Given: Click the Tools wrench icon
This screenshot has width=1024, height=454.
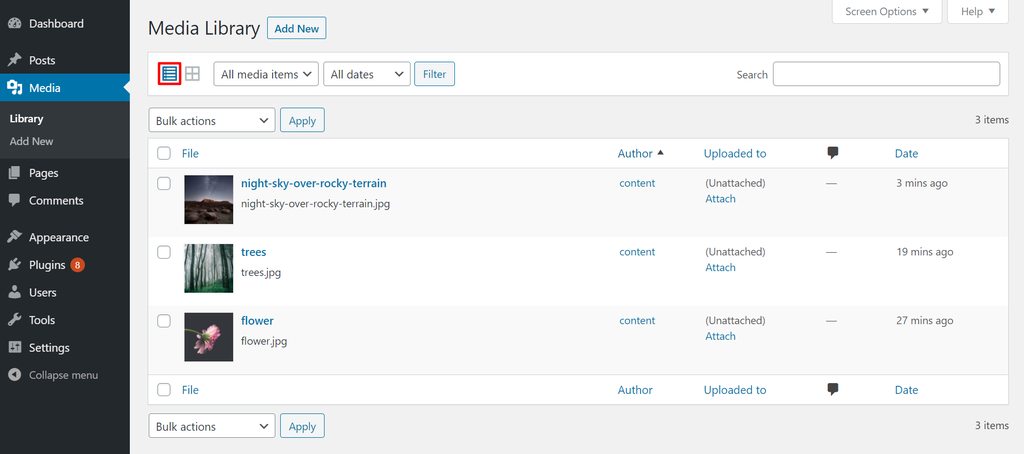Looking at the screenshot, I should 15,320.
